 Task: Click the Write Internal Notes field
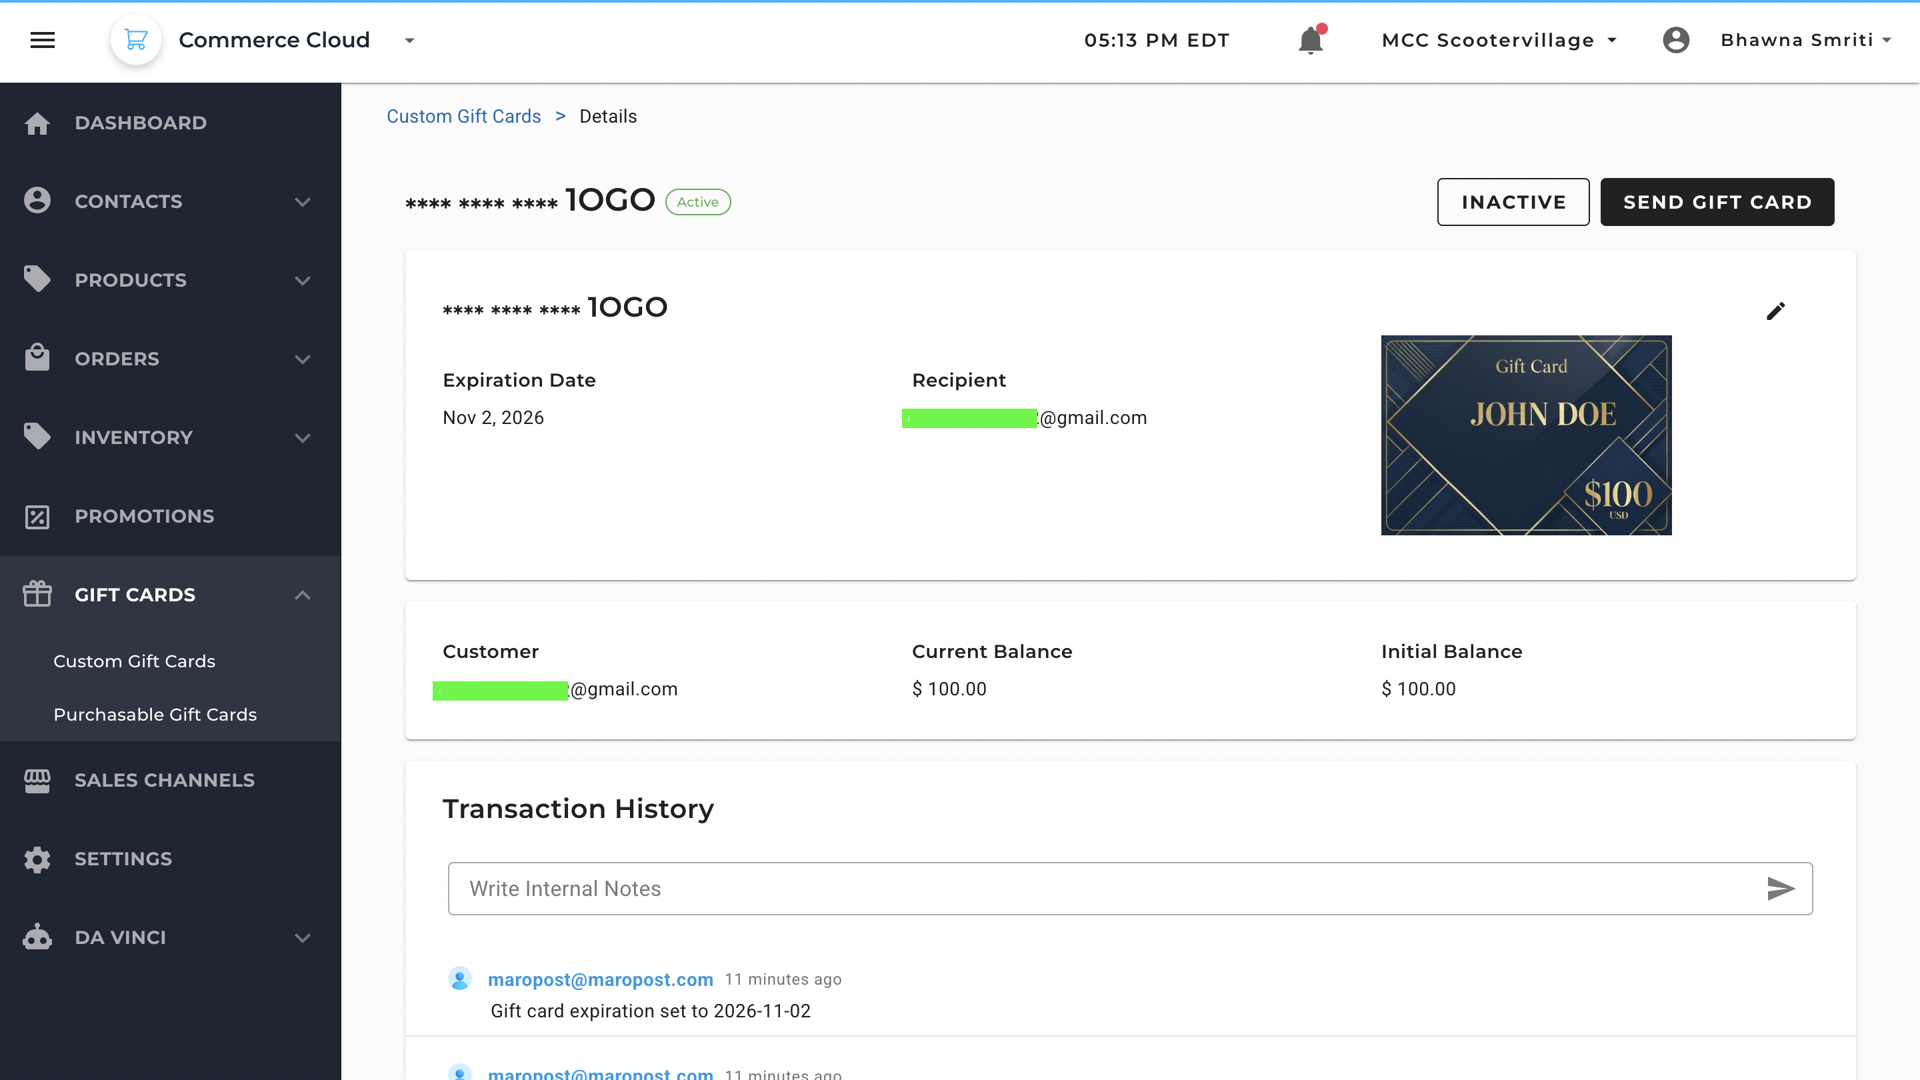click(x=1100, y=889)
